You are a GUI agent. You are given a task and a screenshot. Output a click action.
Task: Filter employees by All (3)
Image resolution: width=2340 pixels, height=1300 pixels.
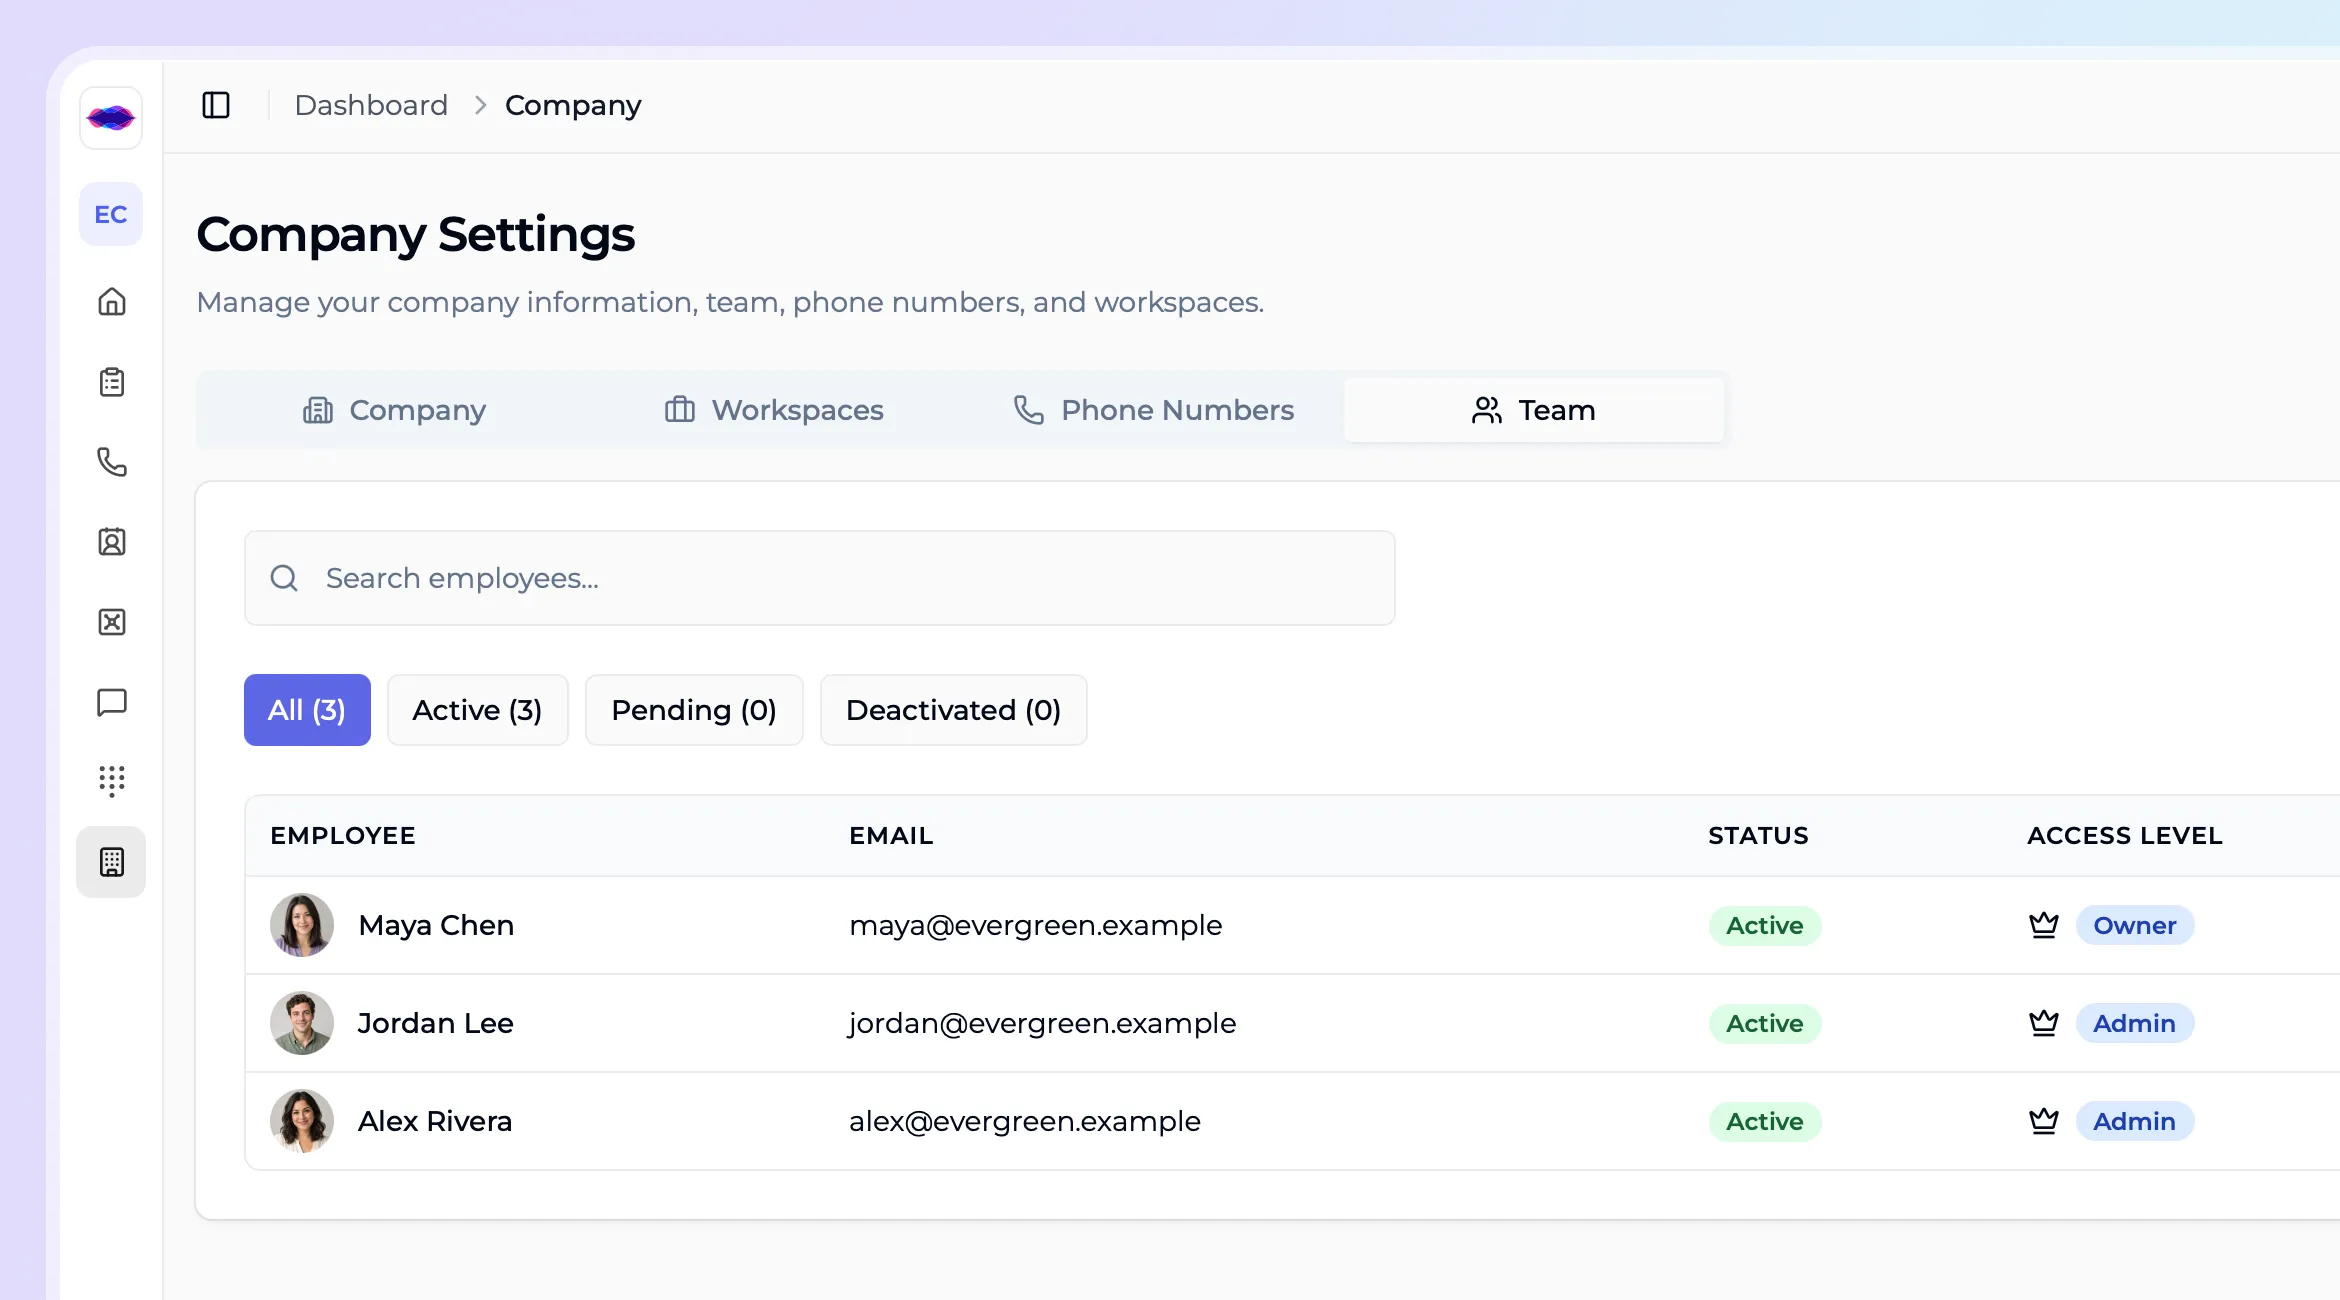(307, 710)
